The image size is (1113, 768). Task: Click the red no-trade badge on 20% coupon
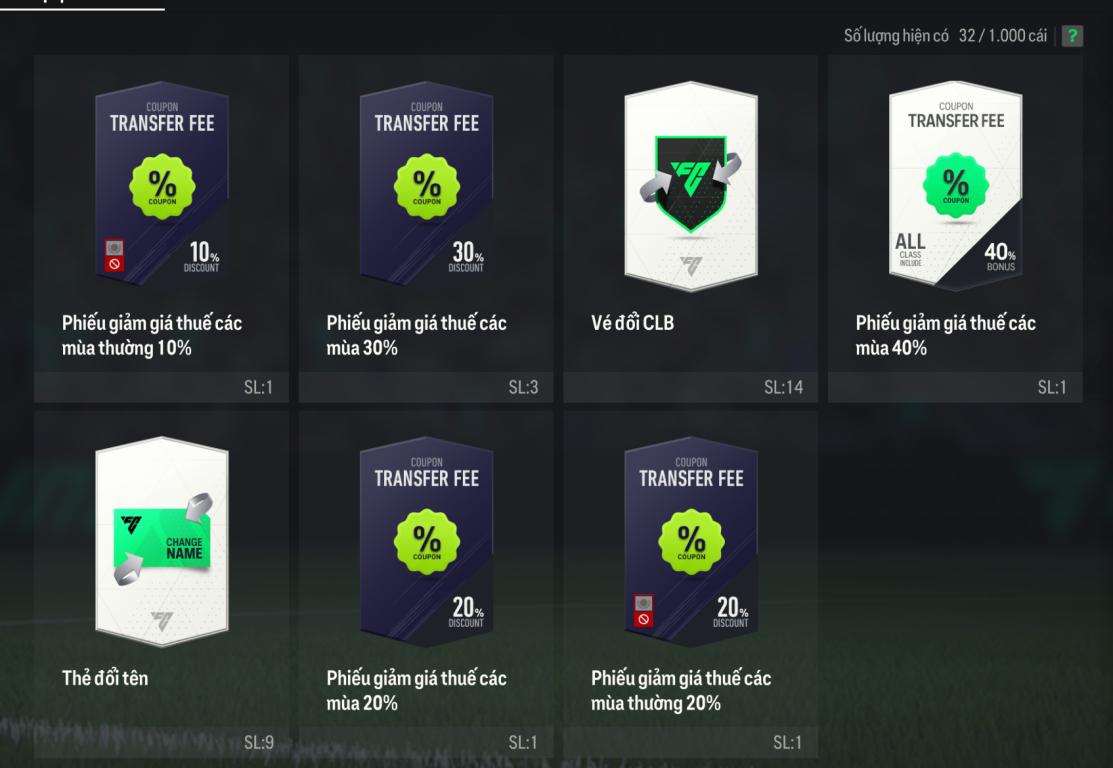click(x=644, y=611)
